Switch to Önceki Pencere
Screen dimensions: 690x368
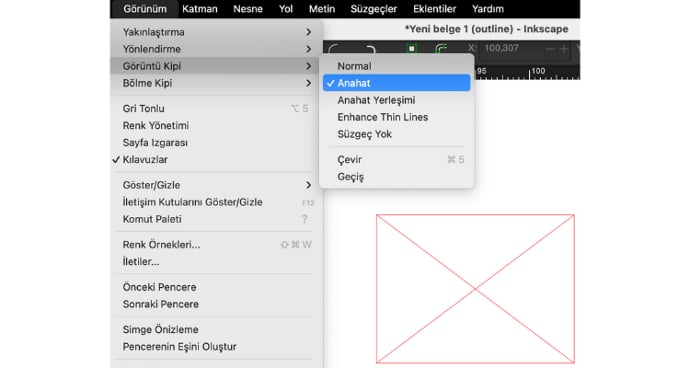[x=217, y=287]
